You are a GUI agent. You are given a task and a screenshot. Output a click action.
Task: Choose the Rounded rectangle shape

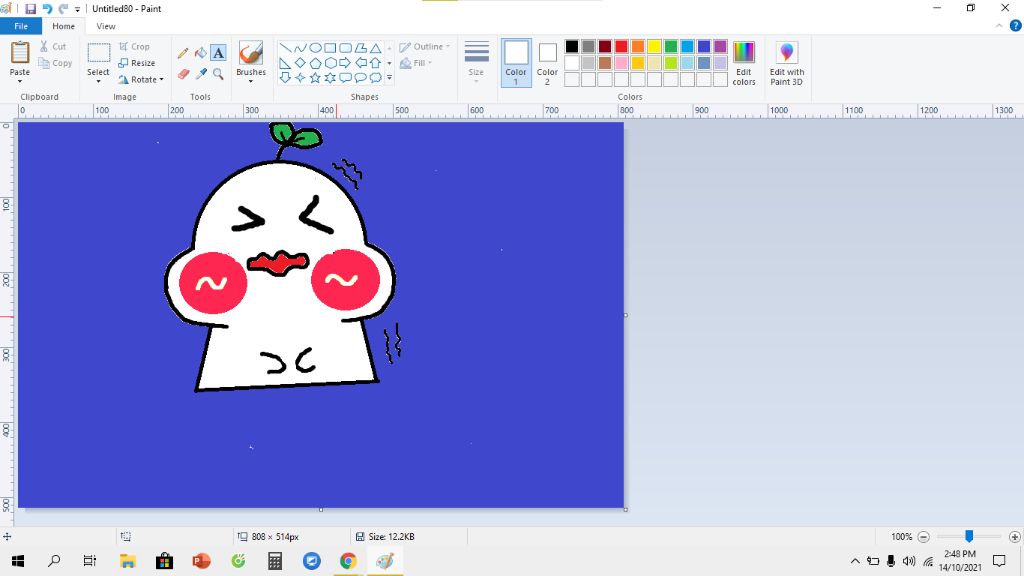[345, 48]
